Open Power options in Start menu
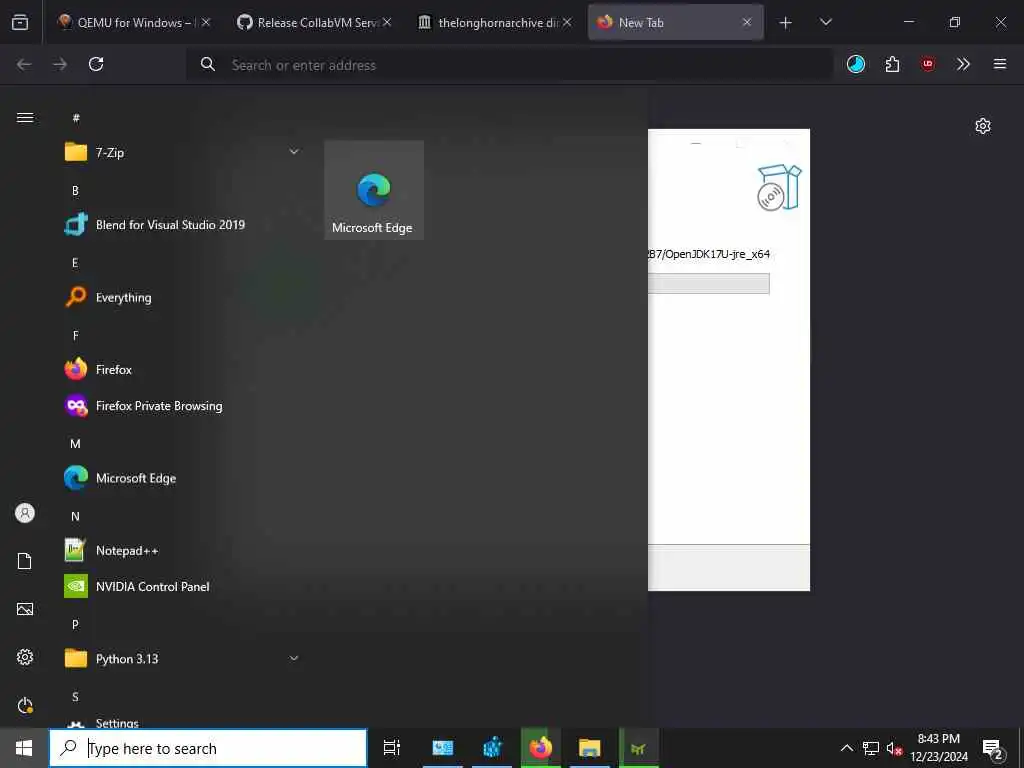 coord(25,705)
